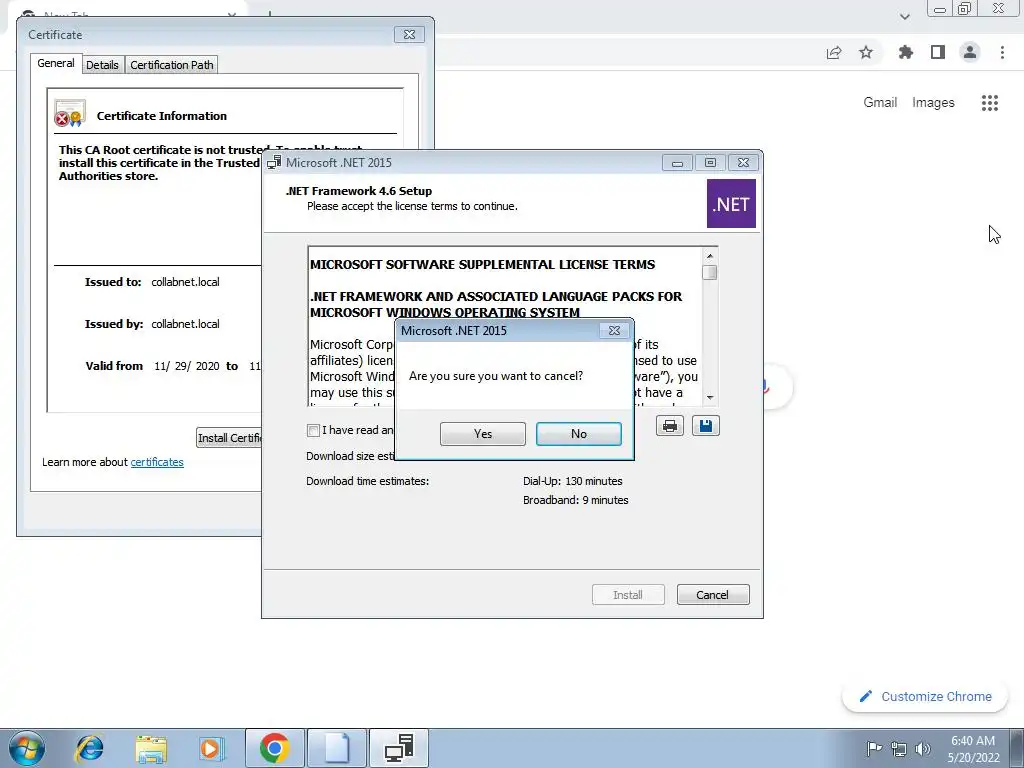Open the Certification Path tab

pos(172,65)
